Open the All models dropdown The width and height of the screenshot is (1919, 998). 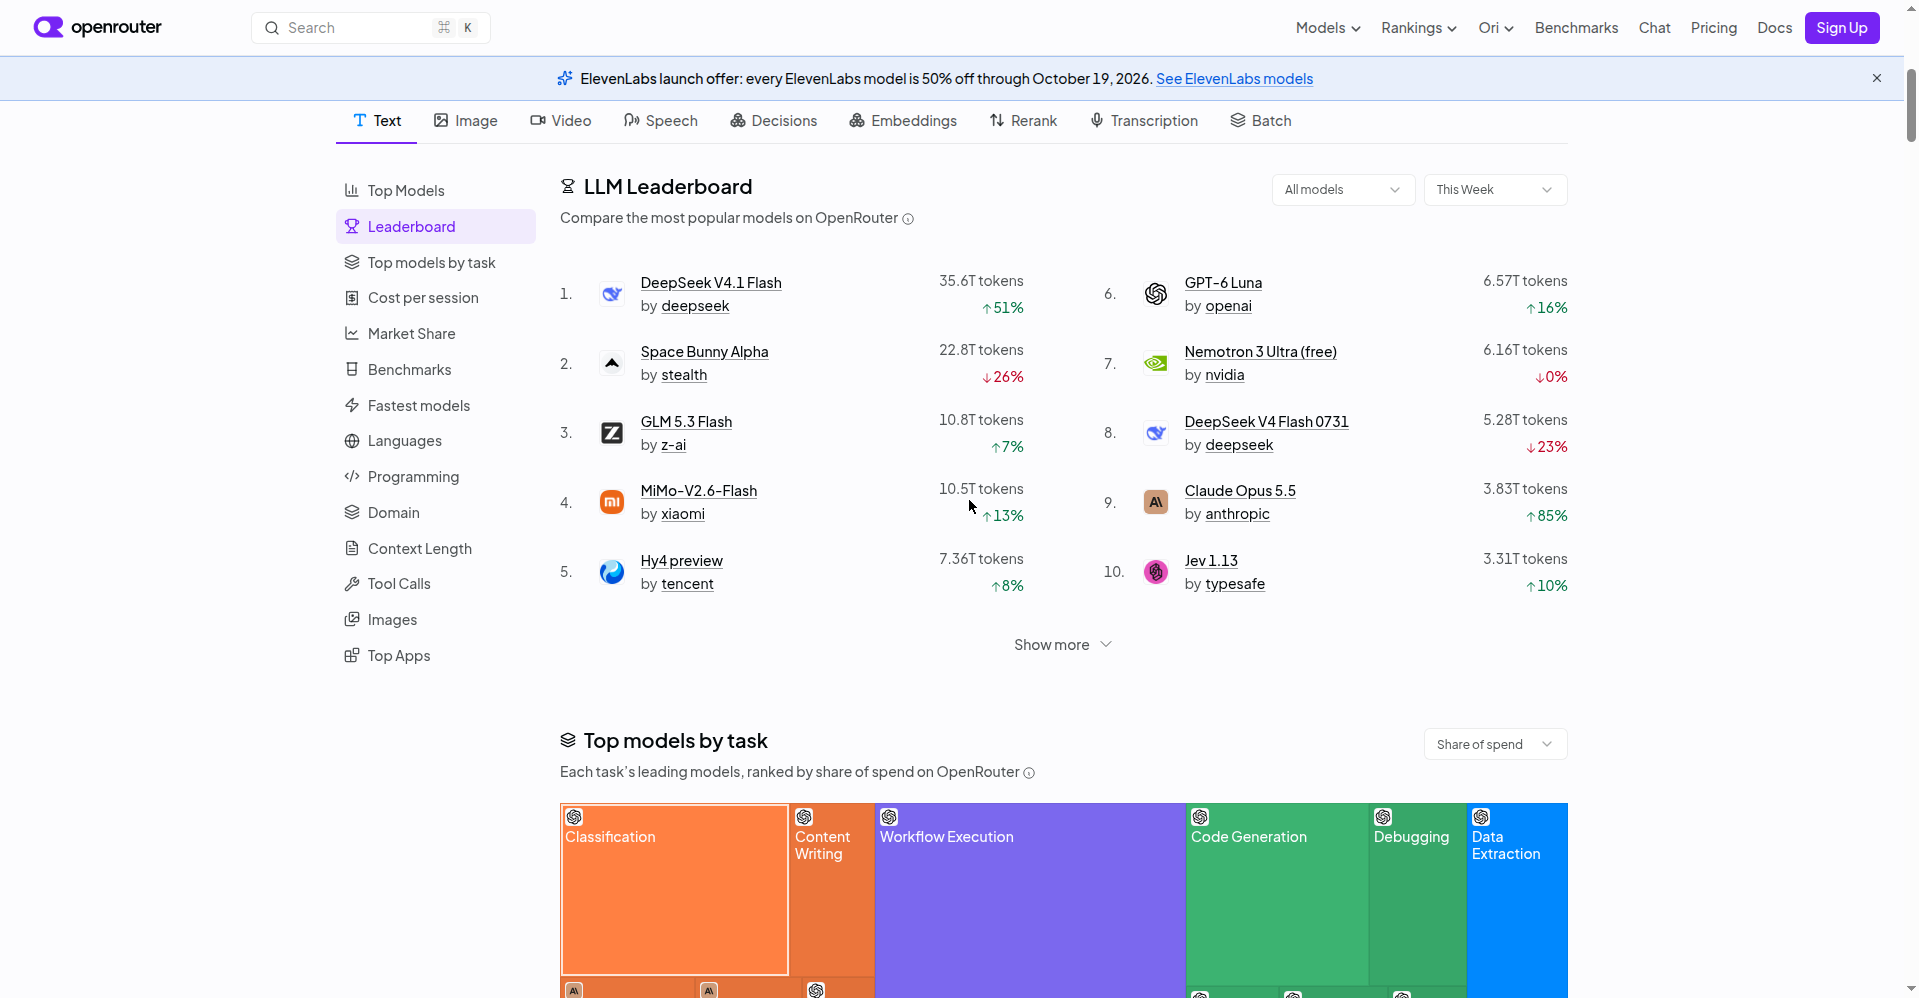tap(1343, 190)
